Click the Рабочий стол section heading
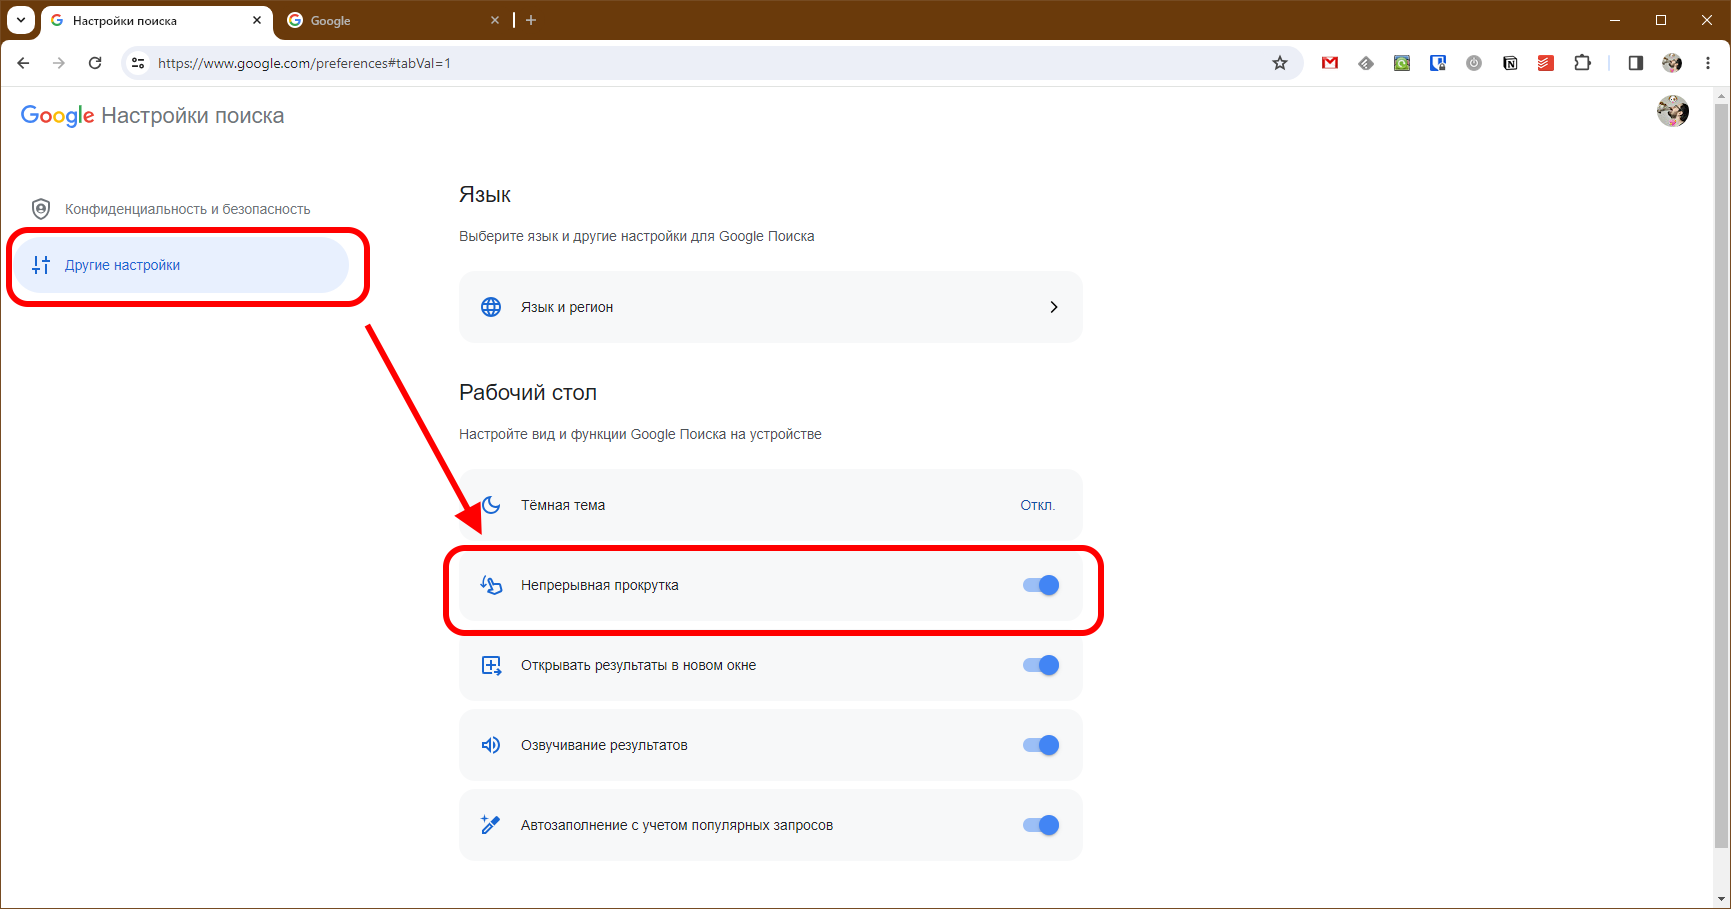This screenshot has width=1731, height=909. pyautogui.click(x=528, y=393)
